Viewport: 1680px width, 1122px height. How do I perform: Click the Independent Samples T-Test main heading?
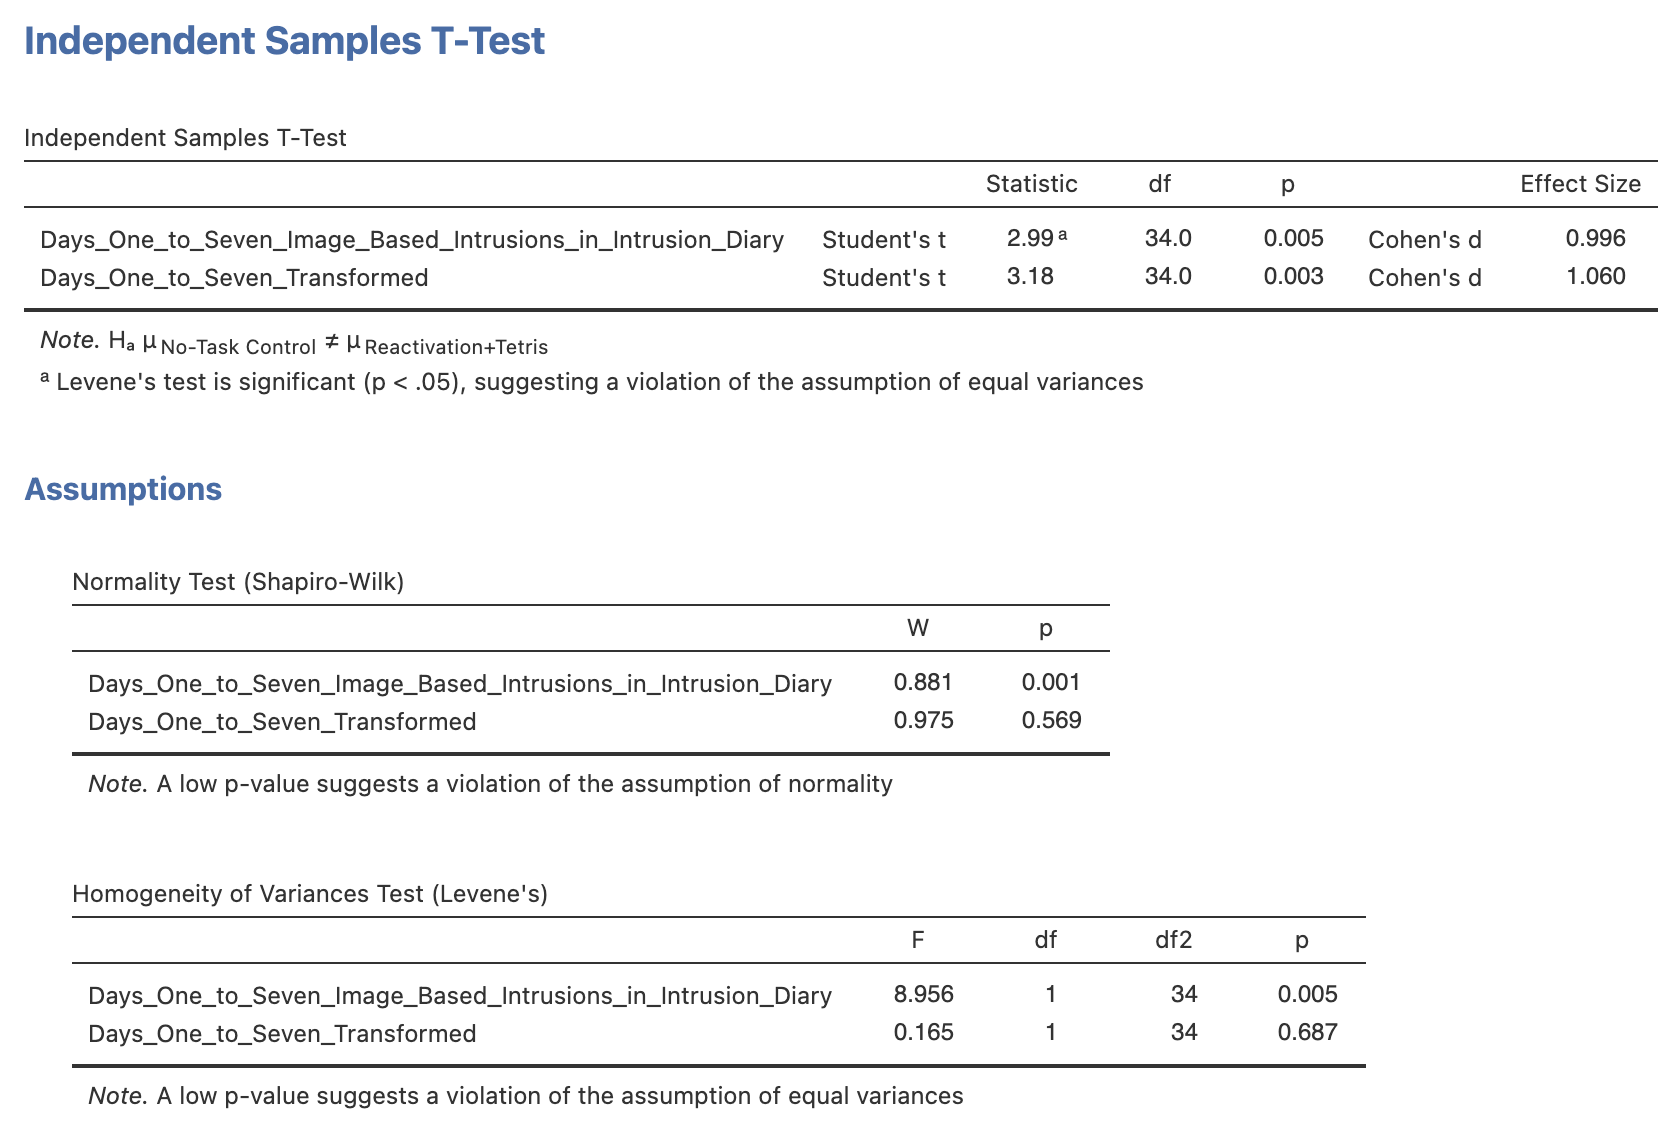click(284, 41)
